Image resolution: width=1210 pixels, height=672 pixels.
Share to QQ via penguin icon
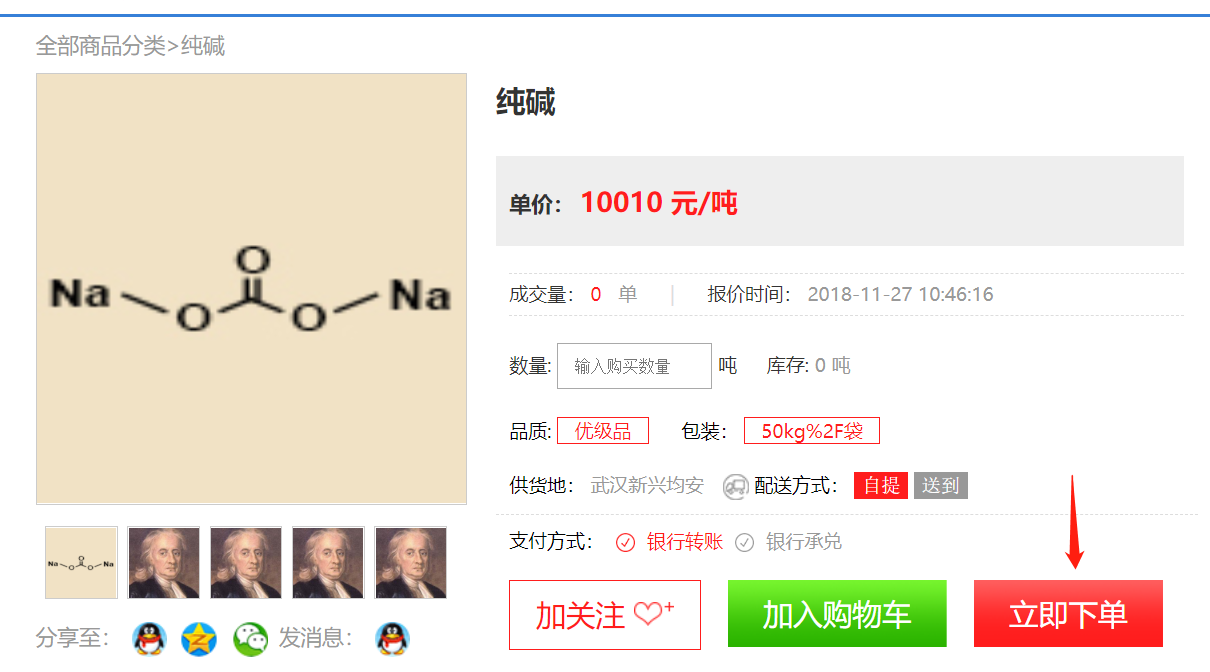coord(150,638)
